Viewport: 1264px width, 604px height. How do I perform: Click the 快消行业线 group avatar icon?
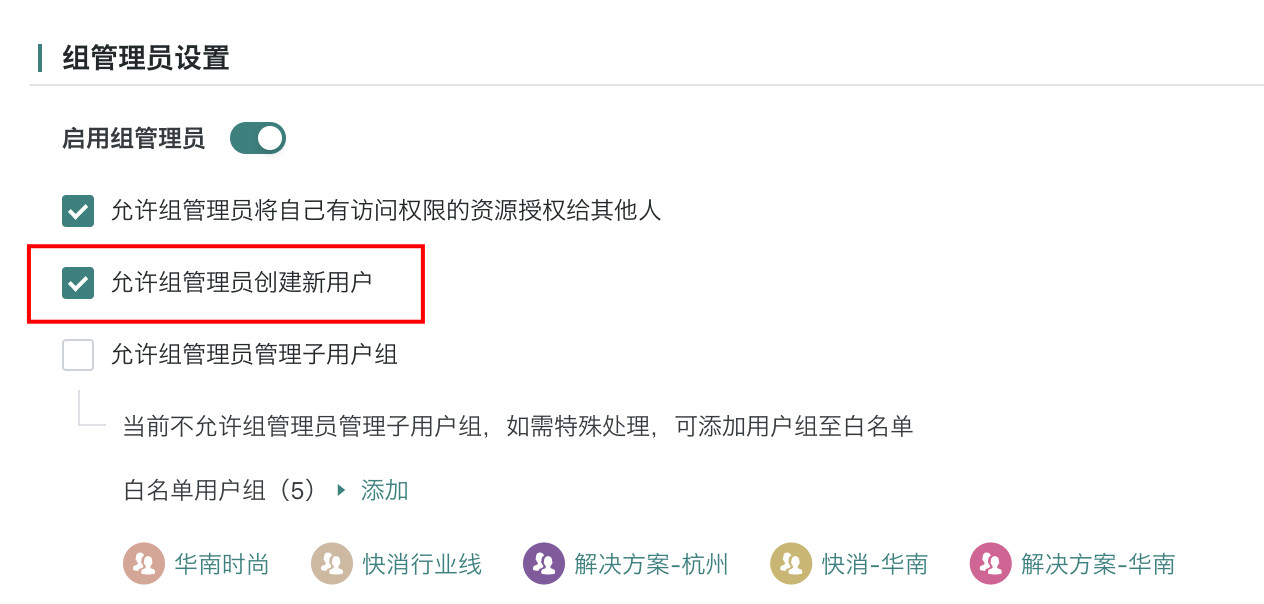(x=331, y=564)
